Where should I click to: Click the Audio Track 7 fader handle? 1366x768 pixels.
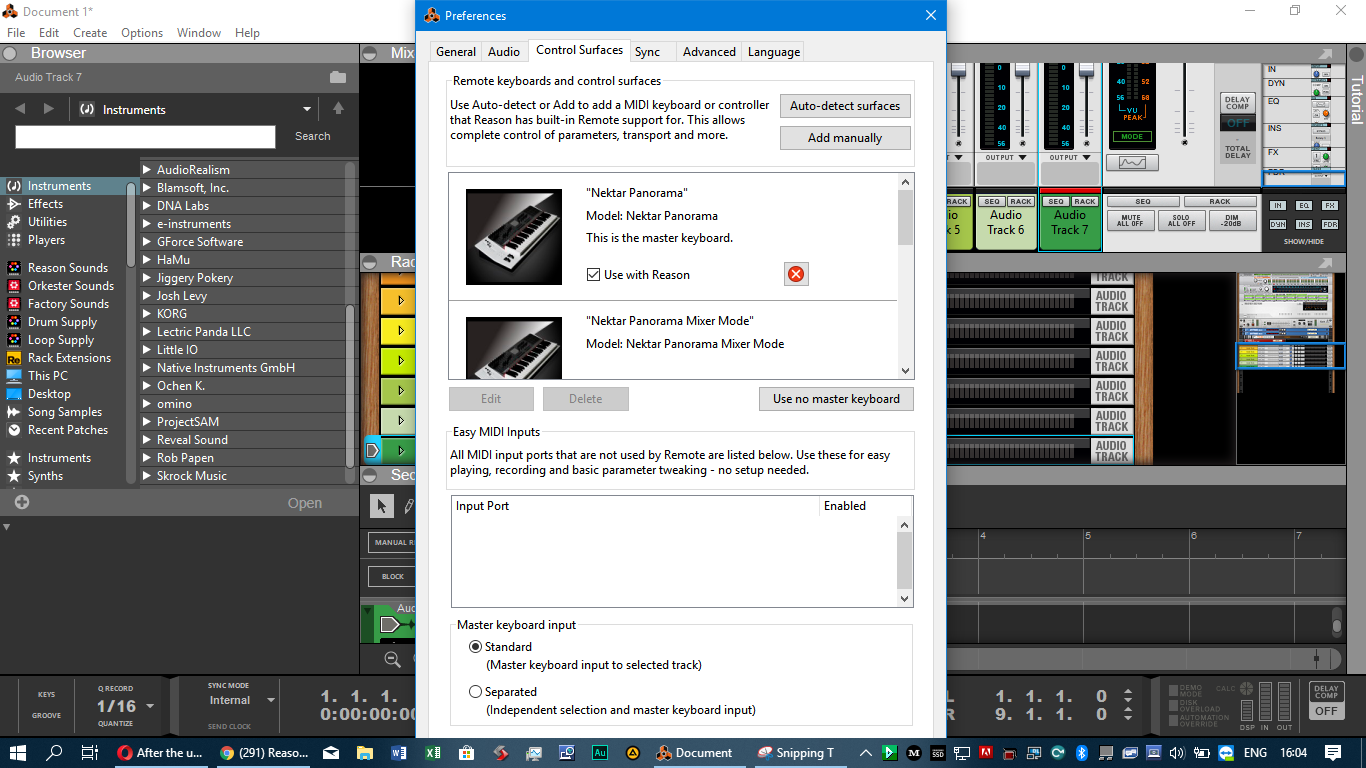click(1086, 71)
